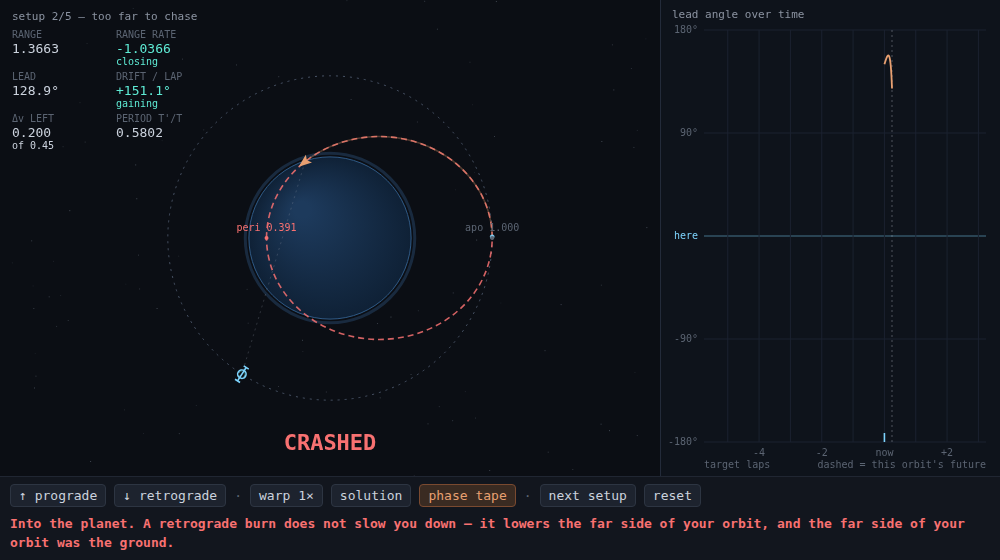Click the orange lead angle curve
This screenshot has height=560, width=1000.
888,71
